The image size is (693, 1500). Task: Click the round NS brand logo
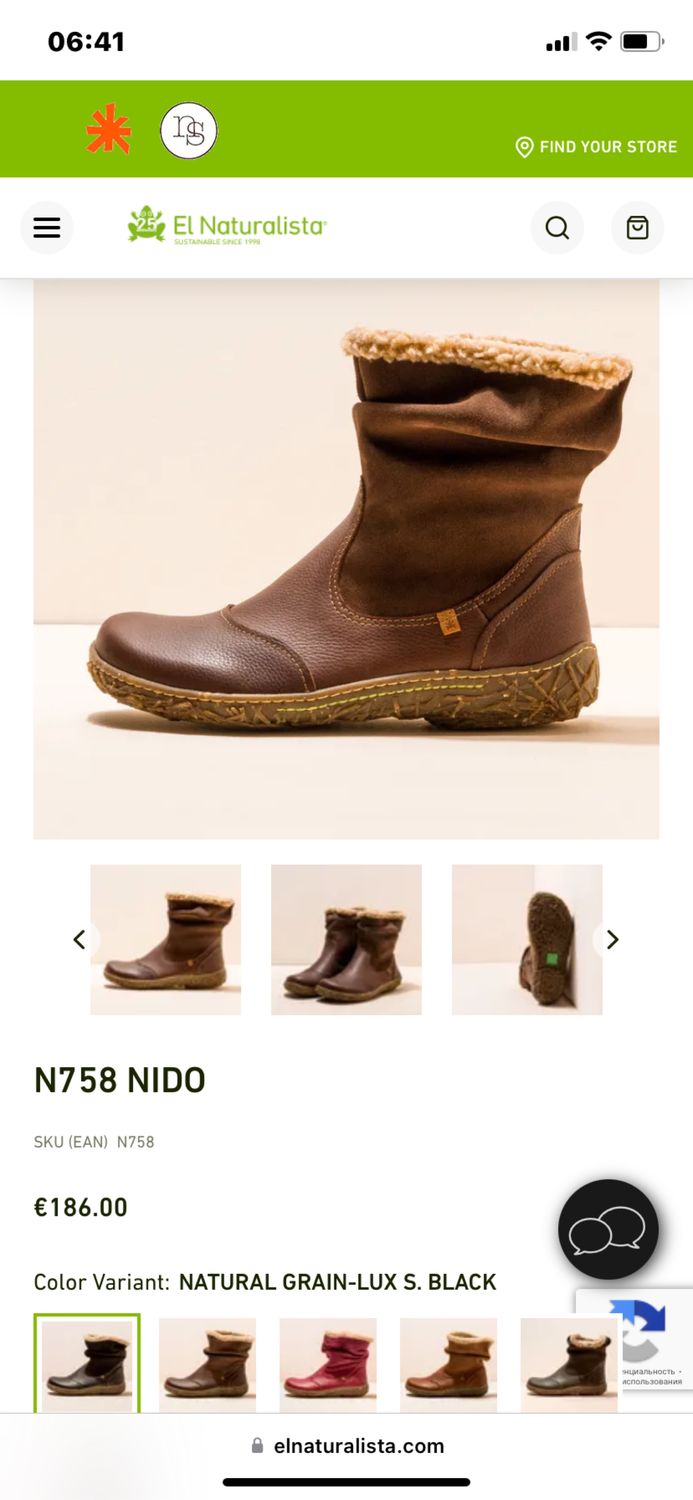[189, 131]
